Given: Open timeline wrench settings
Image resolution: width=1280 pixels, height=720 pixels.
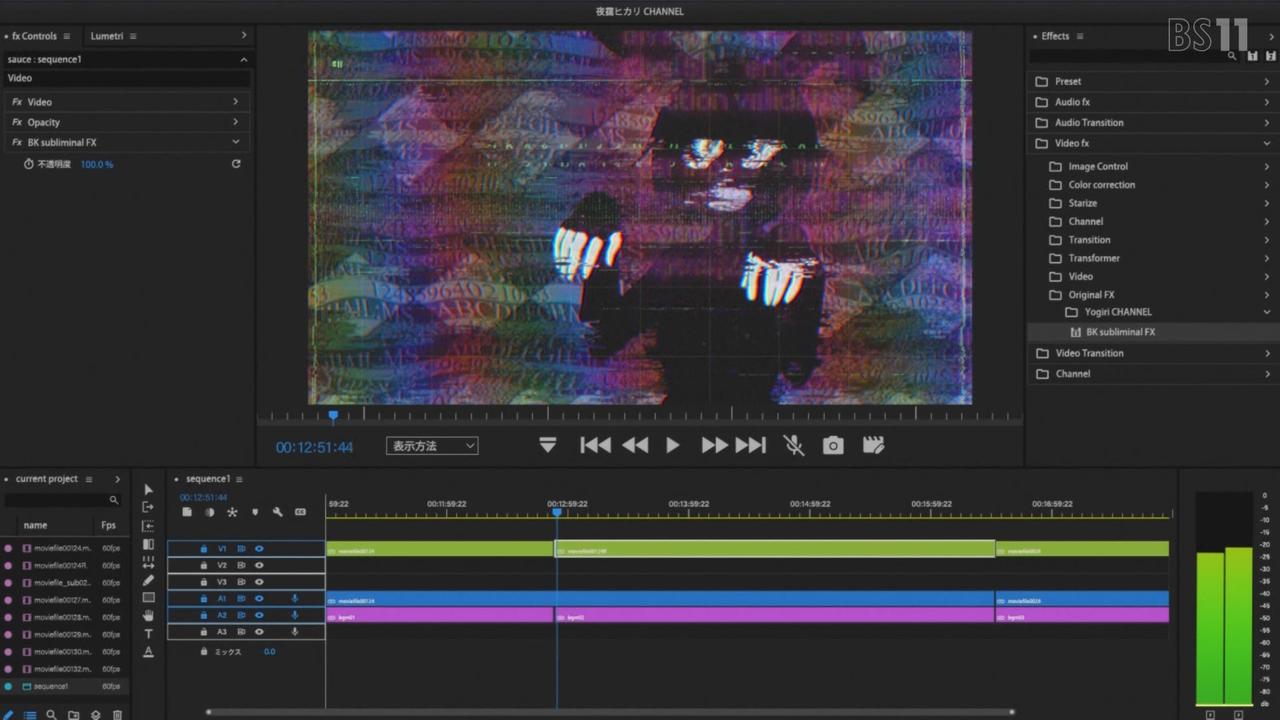Looking at the screenshot, I should pyautogui.click(x=278, y=512).
